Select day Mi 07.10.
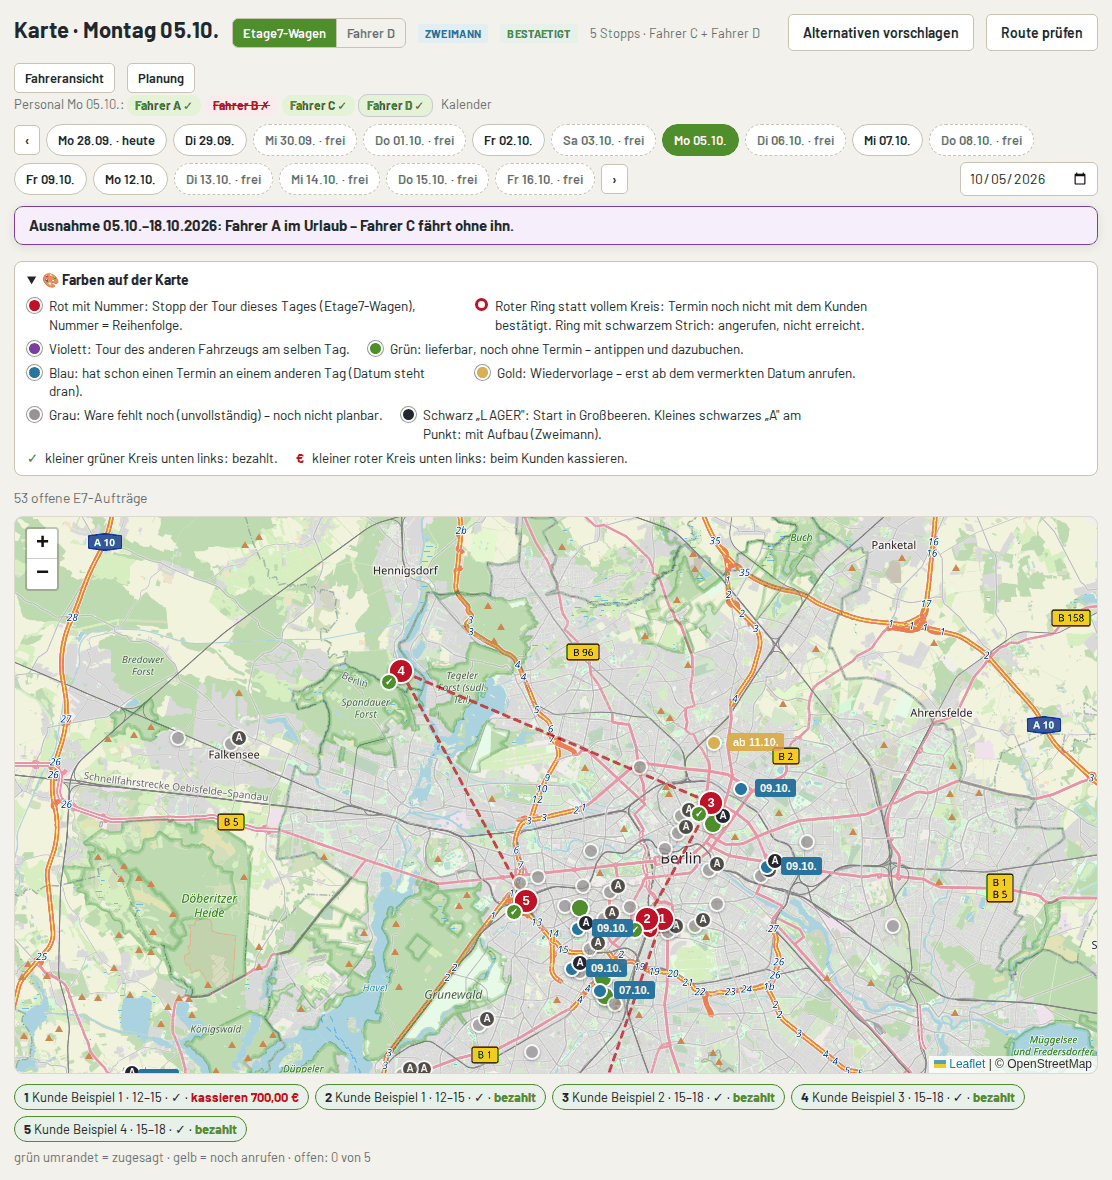 [887, 141]
